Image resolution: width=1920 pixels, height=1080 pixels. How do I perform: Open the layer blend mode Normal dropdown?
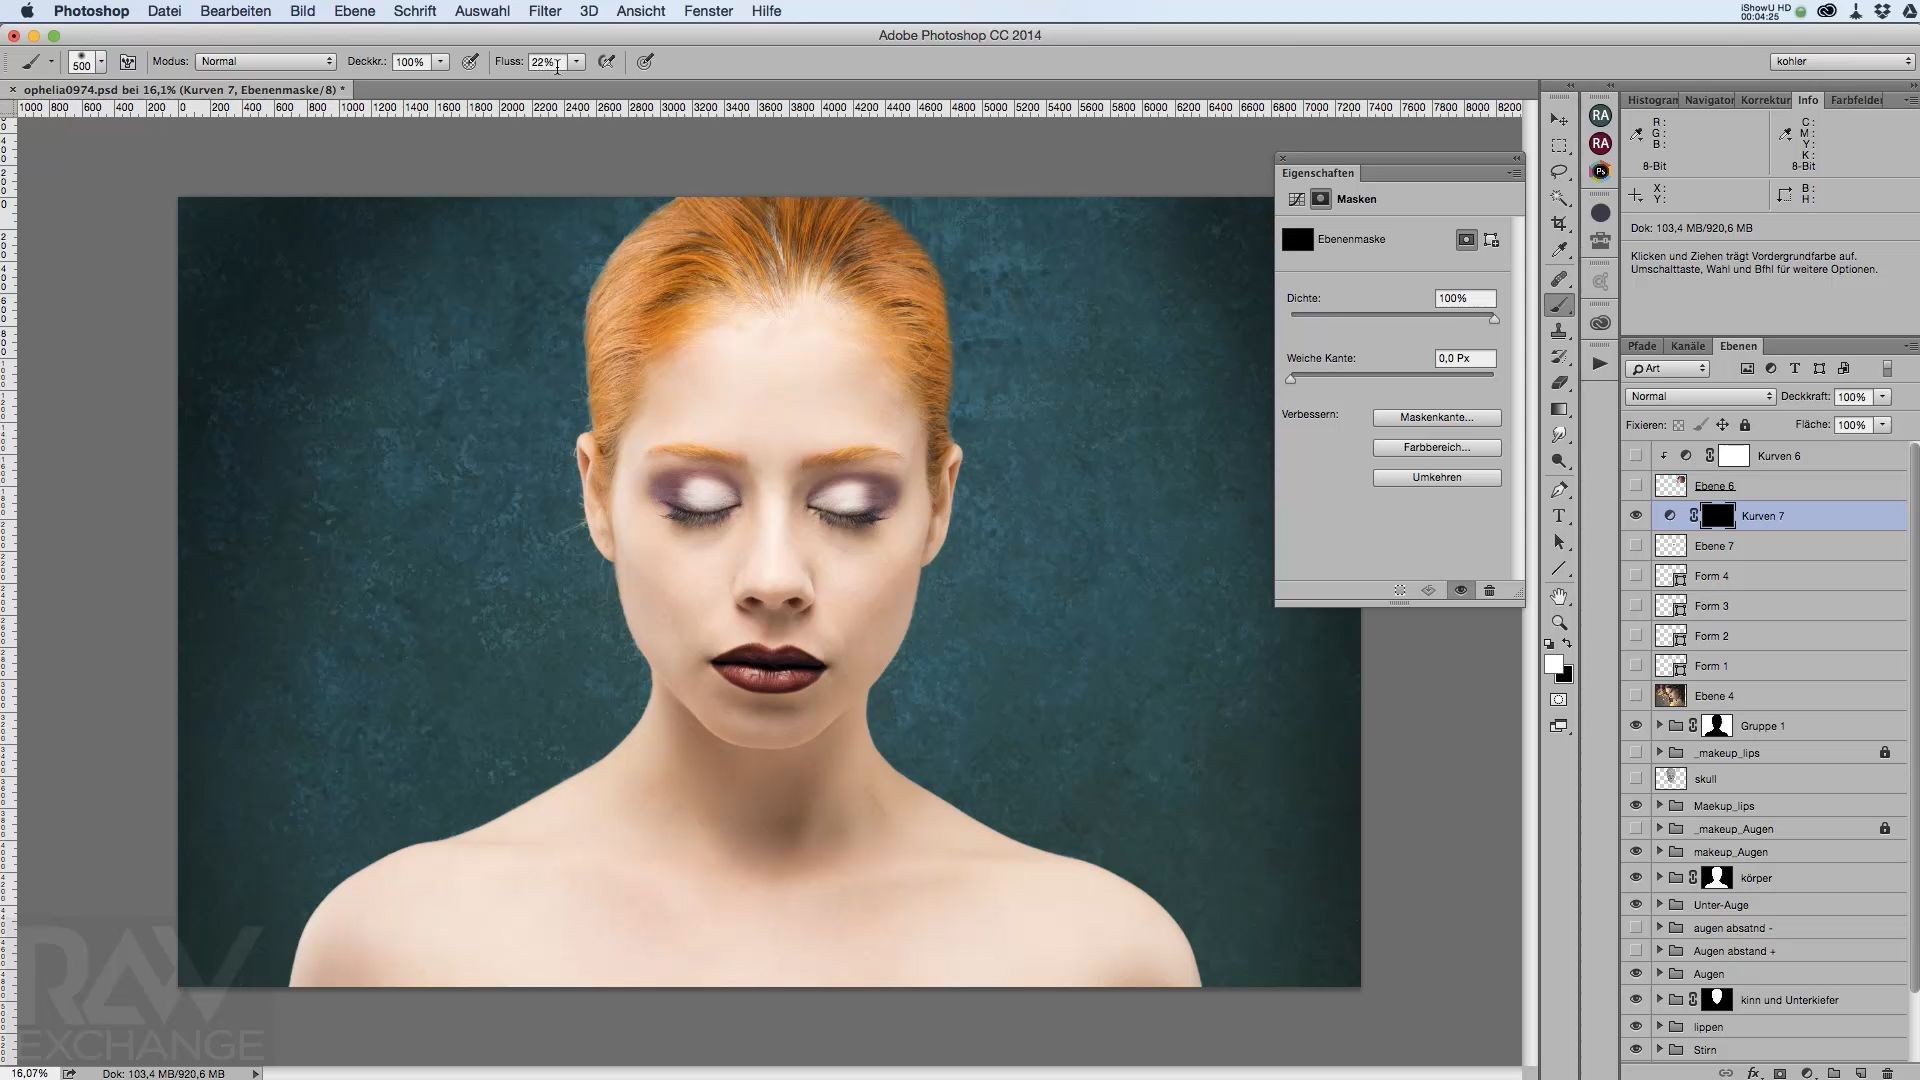1700,397
